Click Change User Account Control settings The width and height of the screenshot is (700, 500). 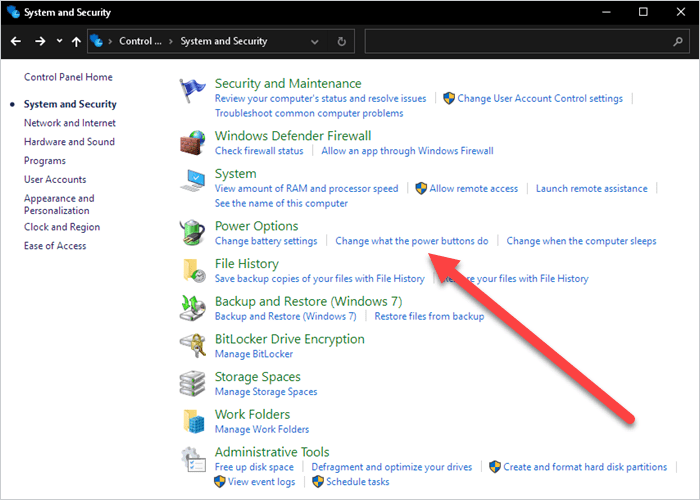540,98
